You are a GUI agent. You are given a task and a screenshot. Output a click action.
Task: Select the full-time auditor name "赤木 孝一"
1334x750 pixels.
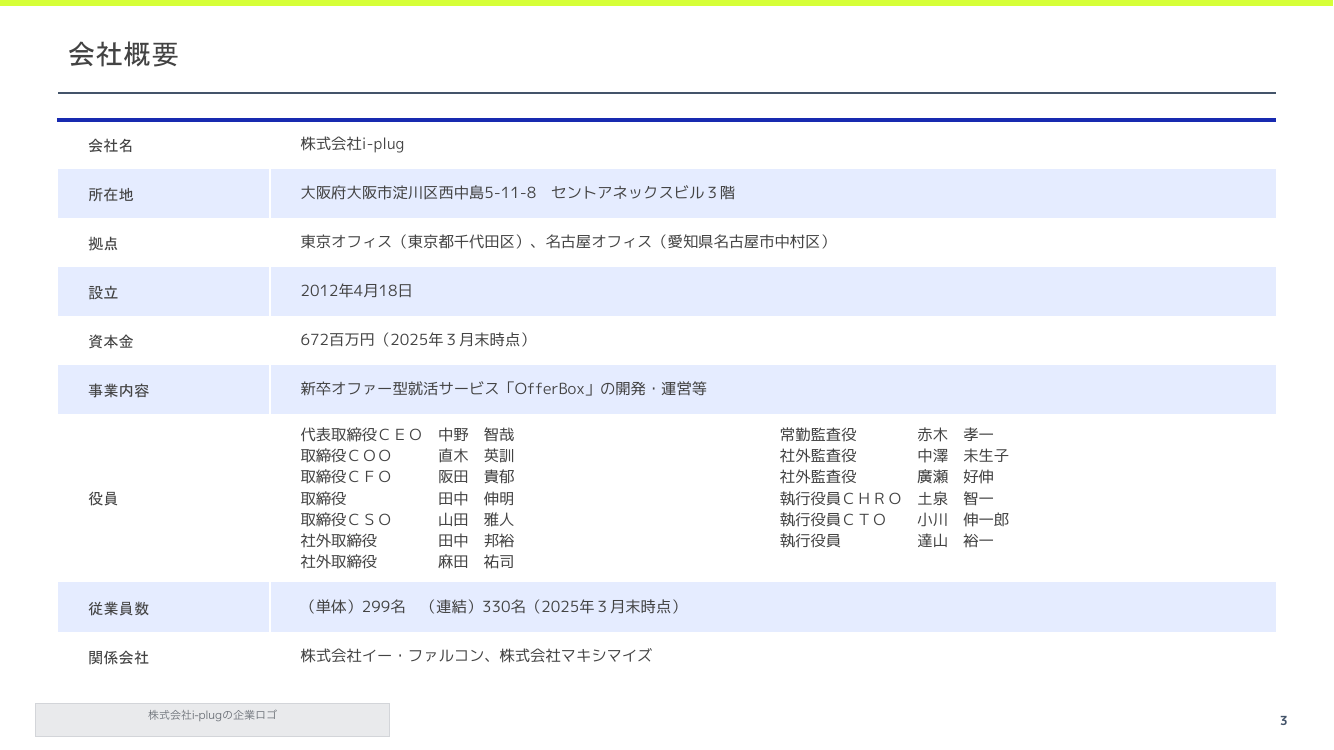click(x=956, y=435)
